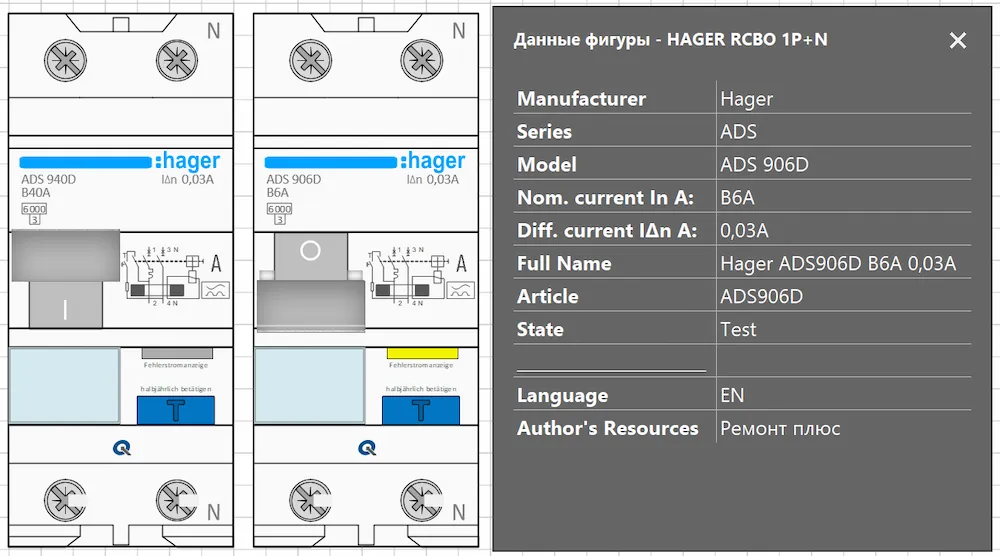Click the wiring diagram symbol on ADS 906D
The width and height of the screenshot is (1000, 556).
click(x=407, y=276)
